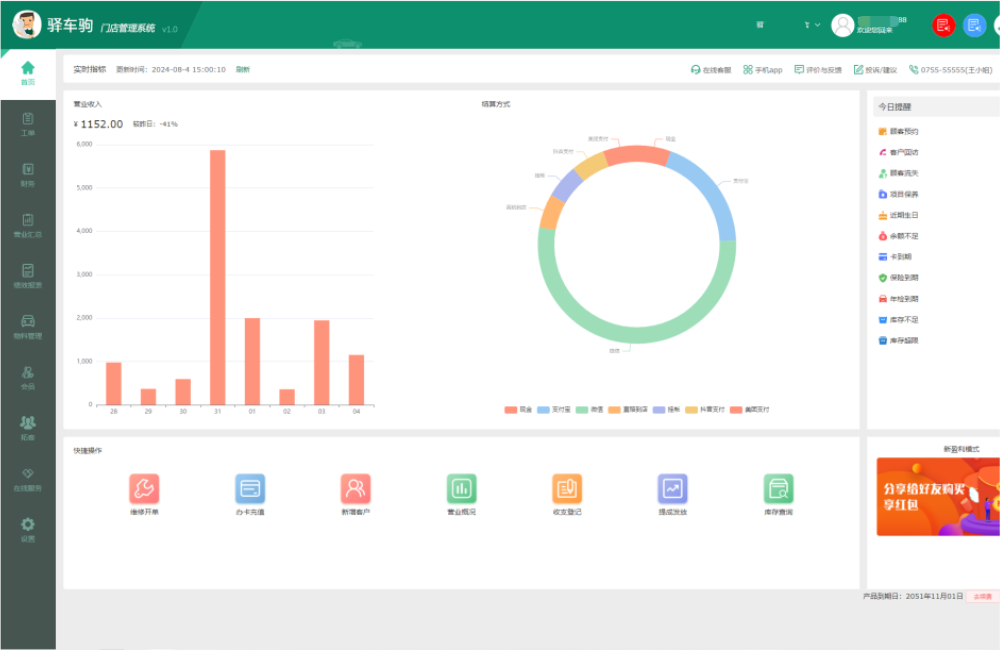Click the ¥ 1152.00 revenue value
1000x650 pixels.
[98, 124]
